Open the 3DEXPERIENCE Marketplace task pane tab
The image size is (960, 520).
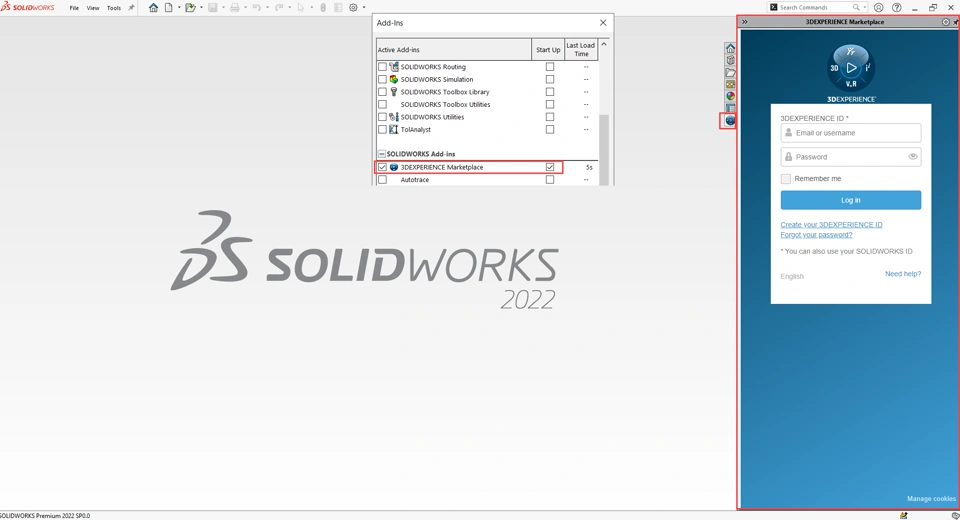(x=730, y=121)
